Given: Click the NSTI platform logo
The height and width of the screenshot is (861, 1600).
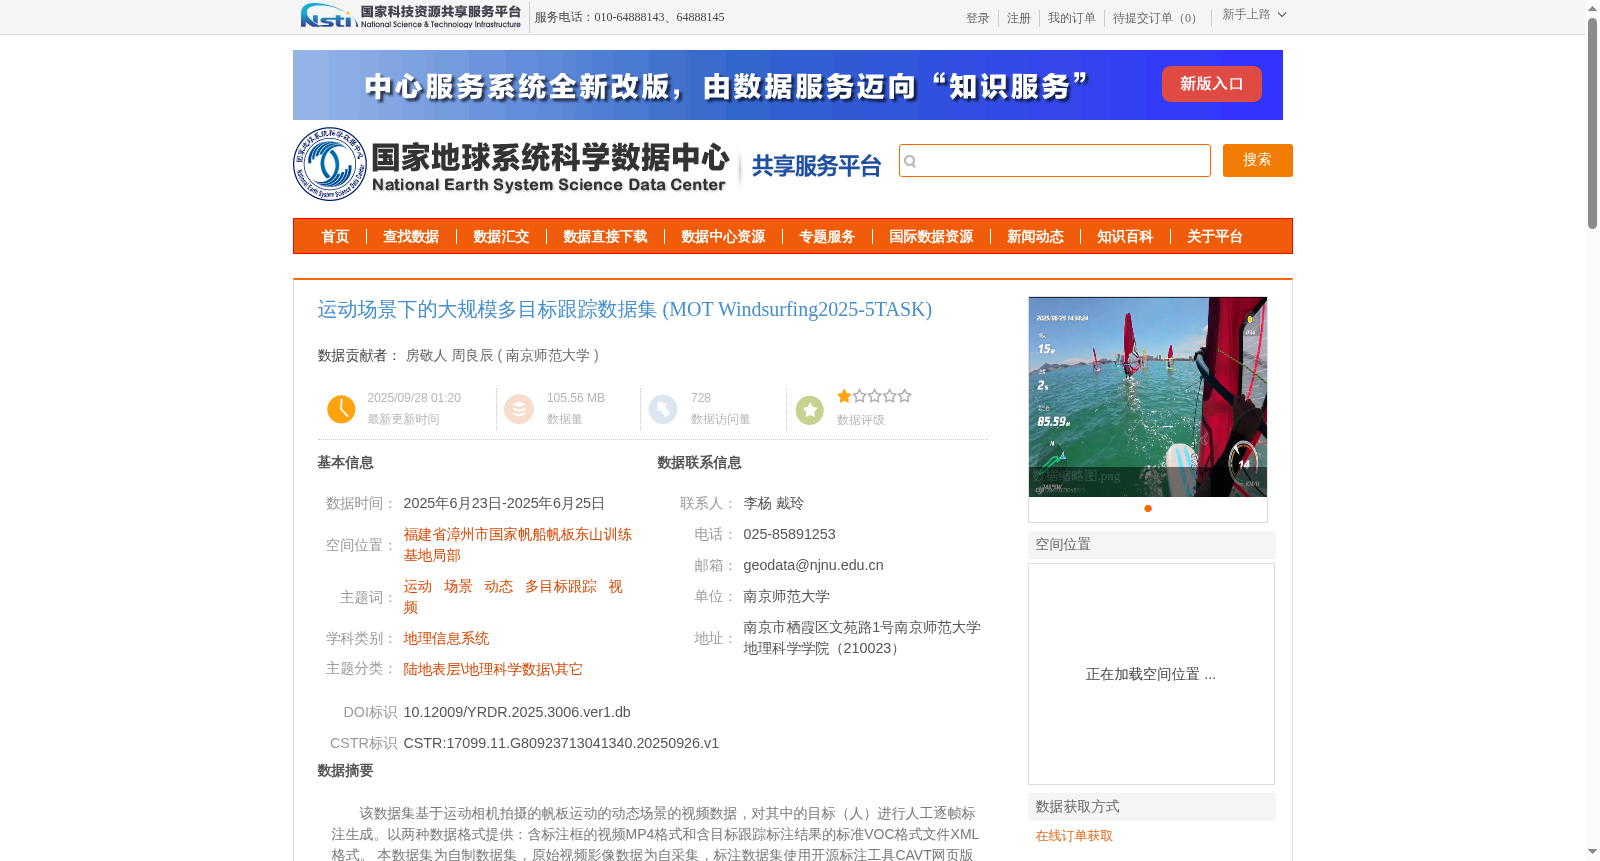Looking at the screenshot, I should (411, 16).
